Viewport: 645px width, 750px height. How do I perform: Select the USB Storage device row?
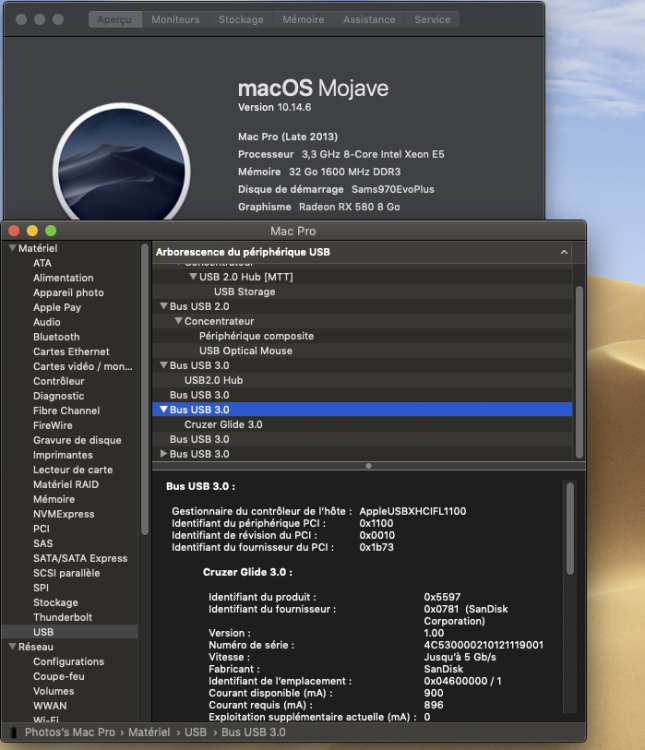coord(362,291)
